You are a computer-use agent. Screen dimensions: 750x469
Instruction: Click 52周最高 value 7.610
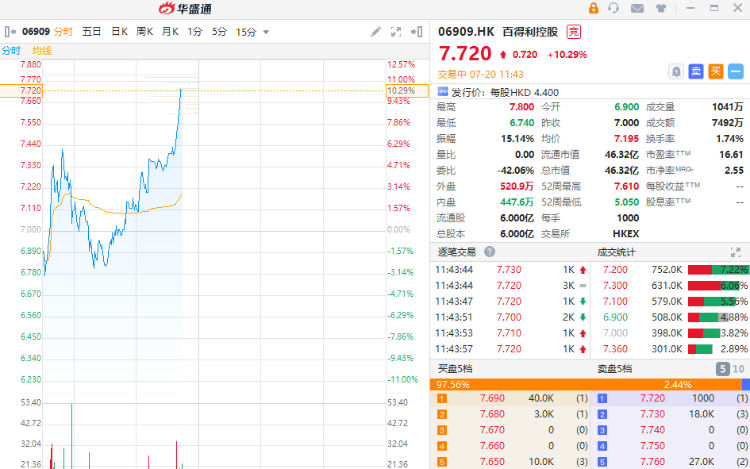(x=627, y=186)
